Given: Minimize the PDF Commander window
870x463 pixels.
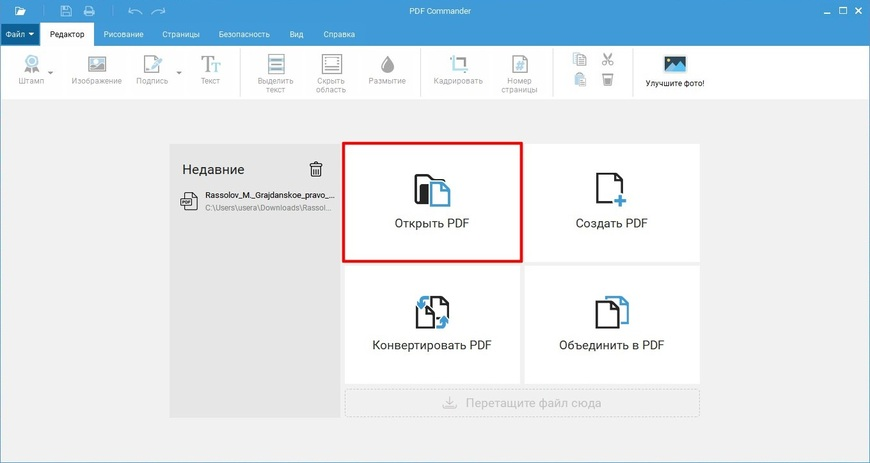Looking at the screenshot, I should 828,11.
